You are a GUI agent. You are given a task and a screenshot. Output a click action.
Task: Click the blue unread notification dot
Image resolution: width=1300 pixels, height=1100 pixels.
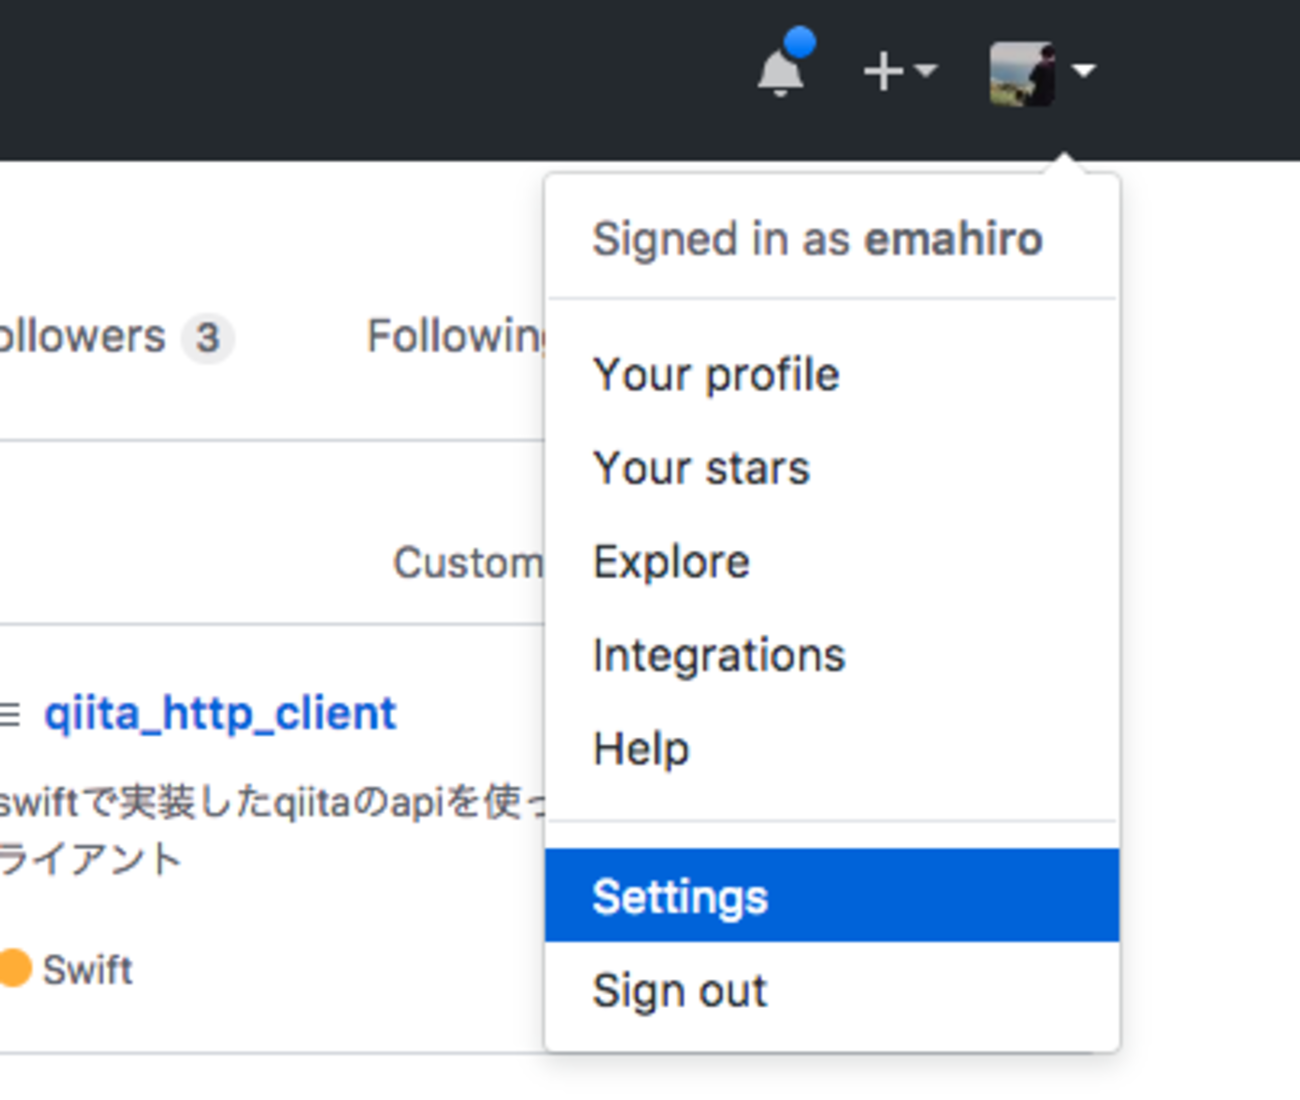(x=799, y=44)
